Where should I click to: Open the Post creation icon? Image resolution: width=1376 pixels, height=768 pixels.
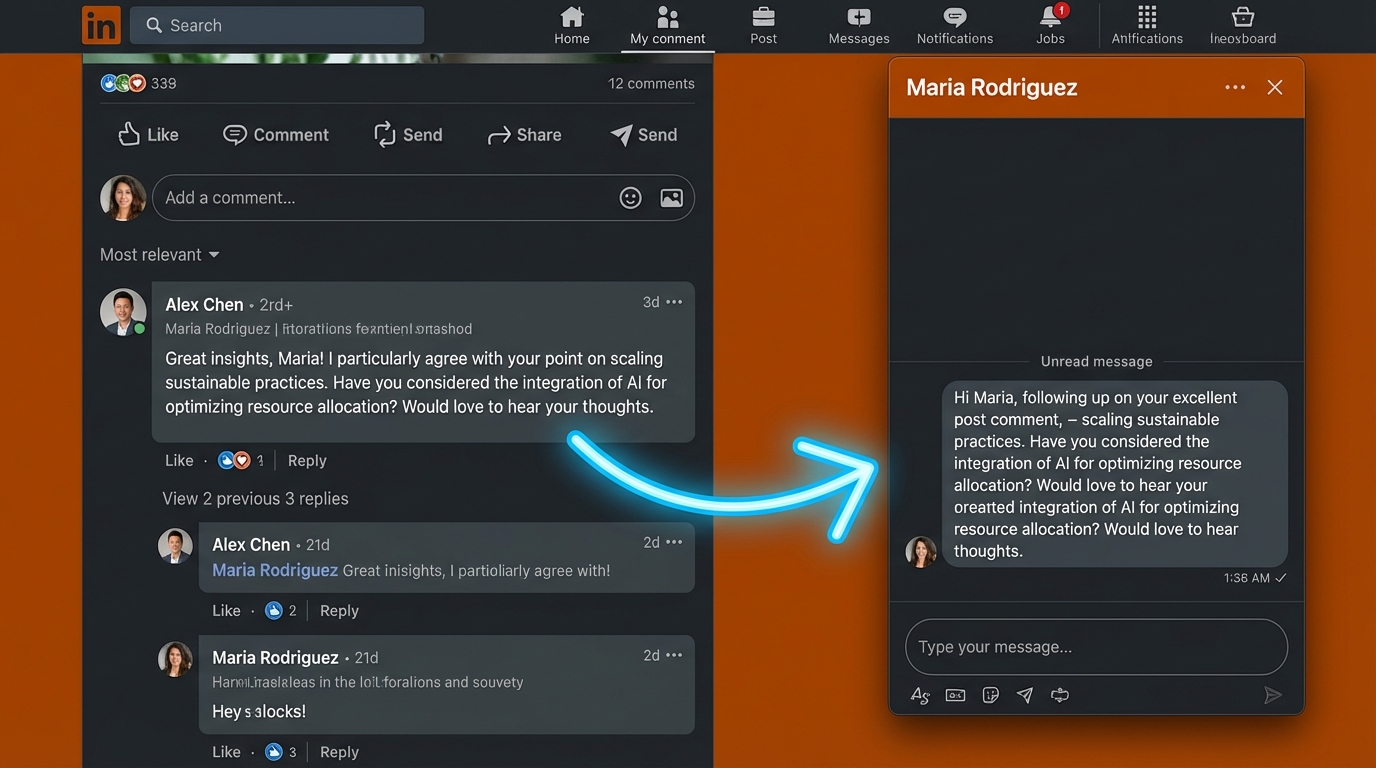[x=763, y=25]
